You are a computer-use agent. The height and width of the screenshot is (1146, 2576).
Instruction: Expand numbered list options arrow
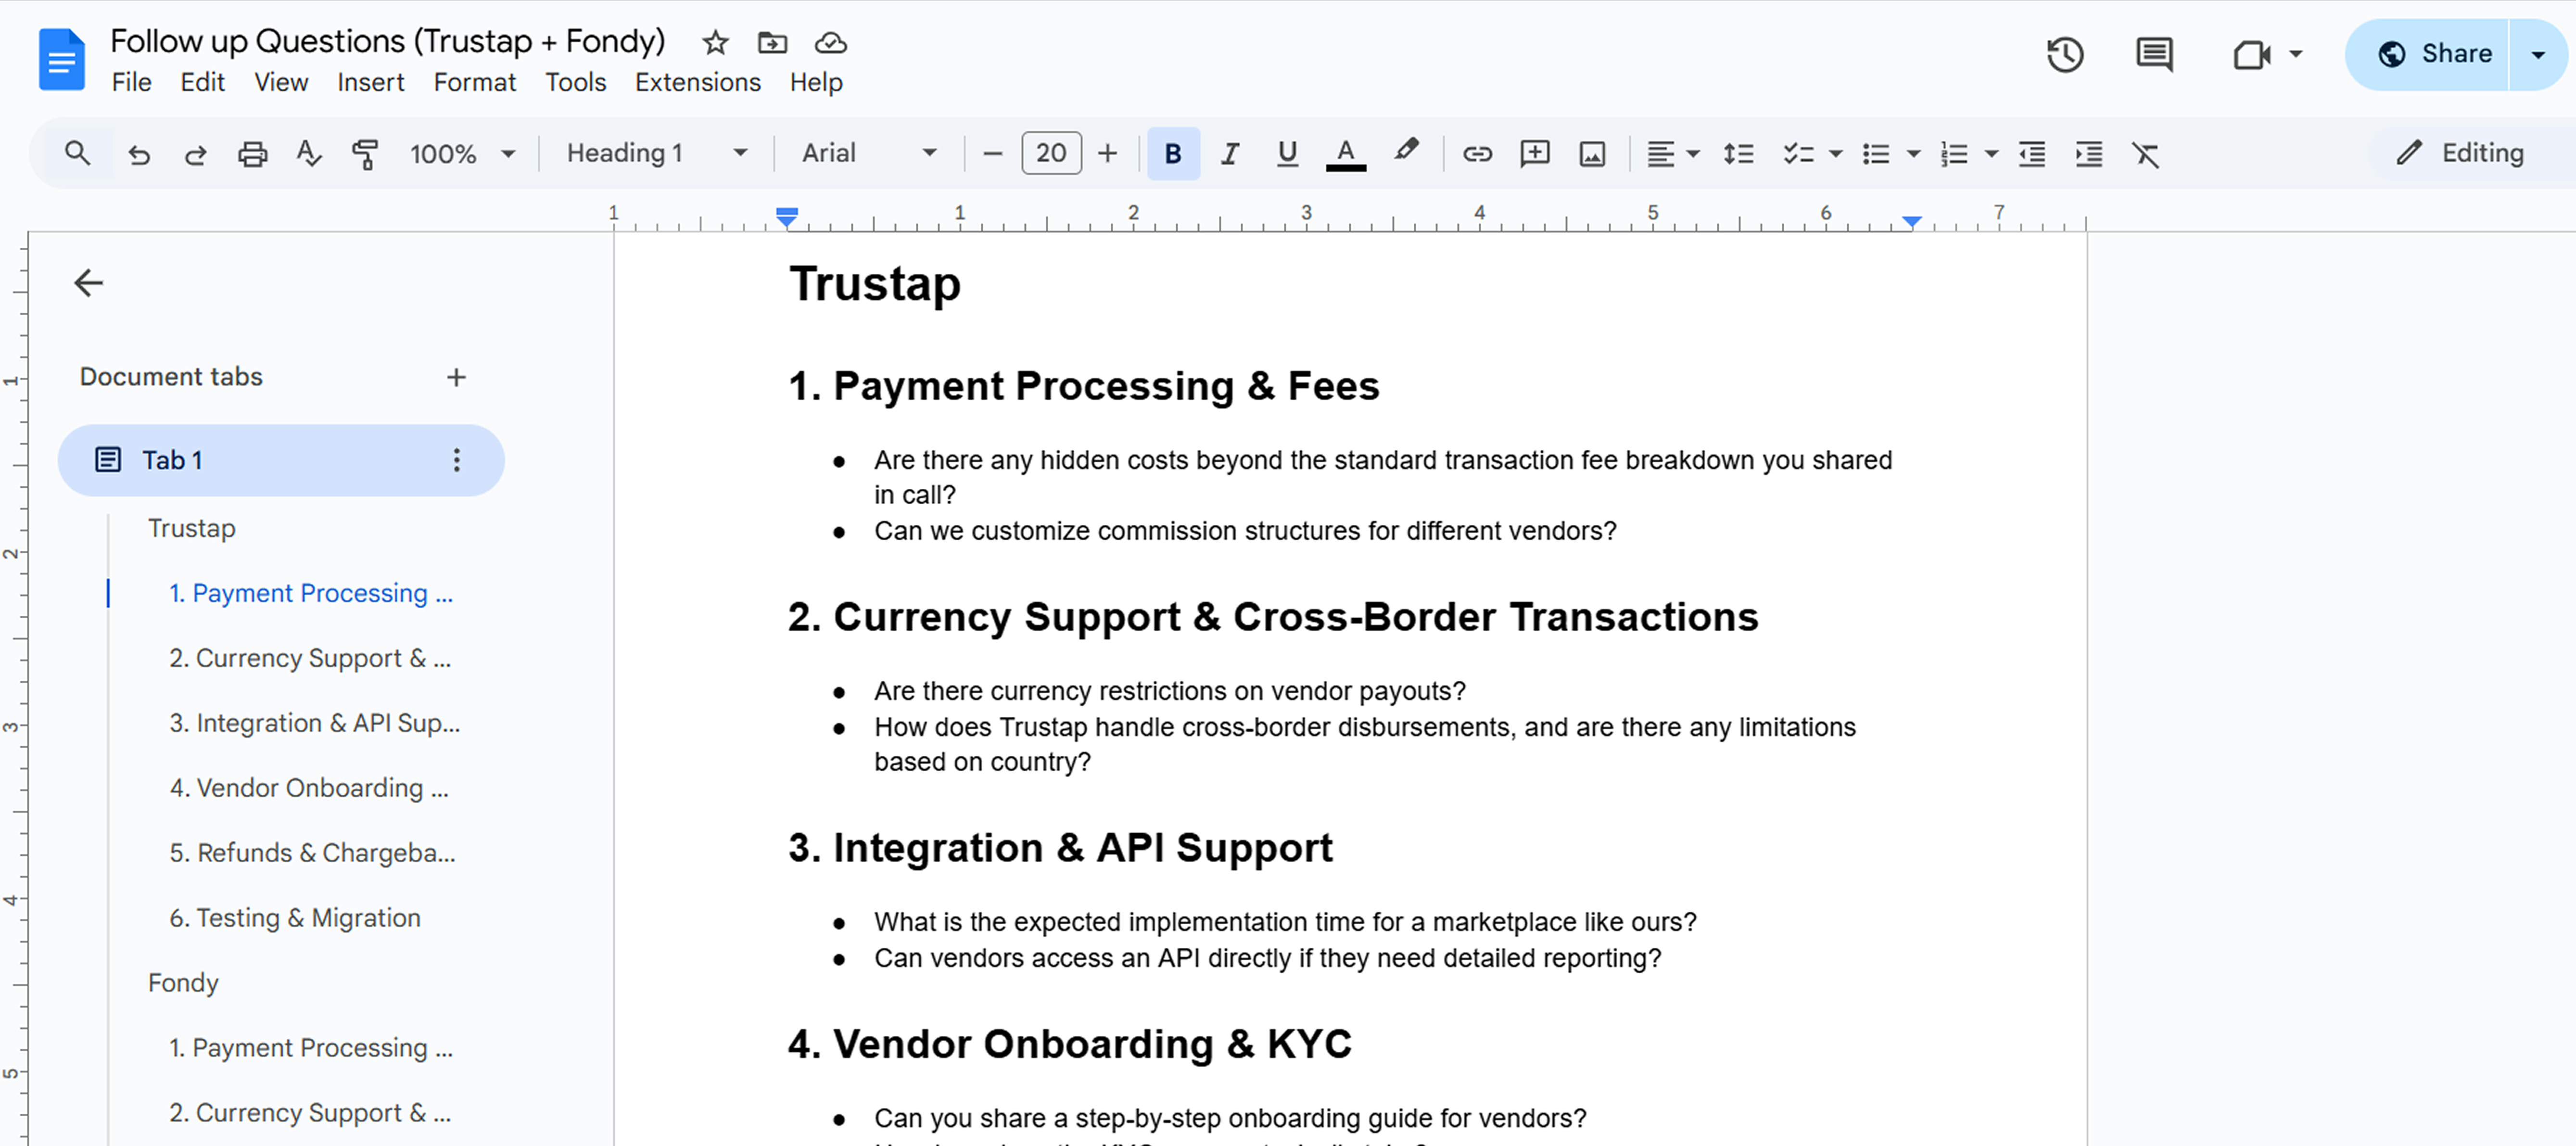(1991, 154)
